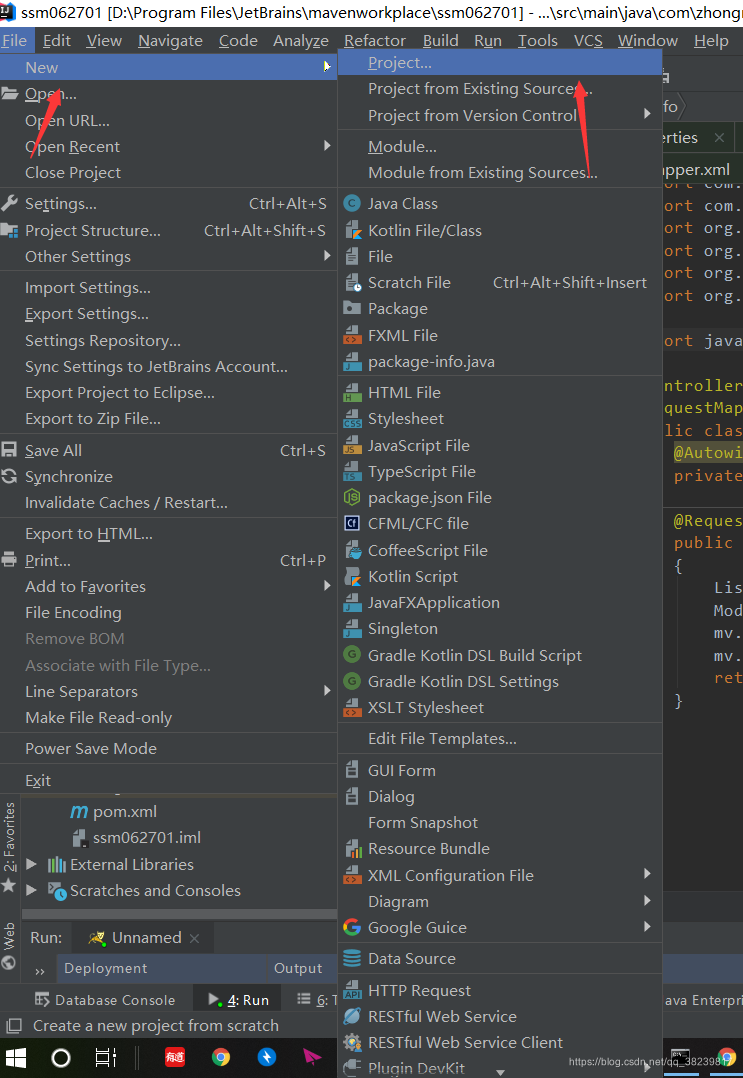Click the Settings wrench icon in File menu
Image resolution: width=743 pixels, height=1078 pixels.
click(x=9, y=204)
